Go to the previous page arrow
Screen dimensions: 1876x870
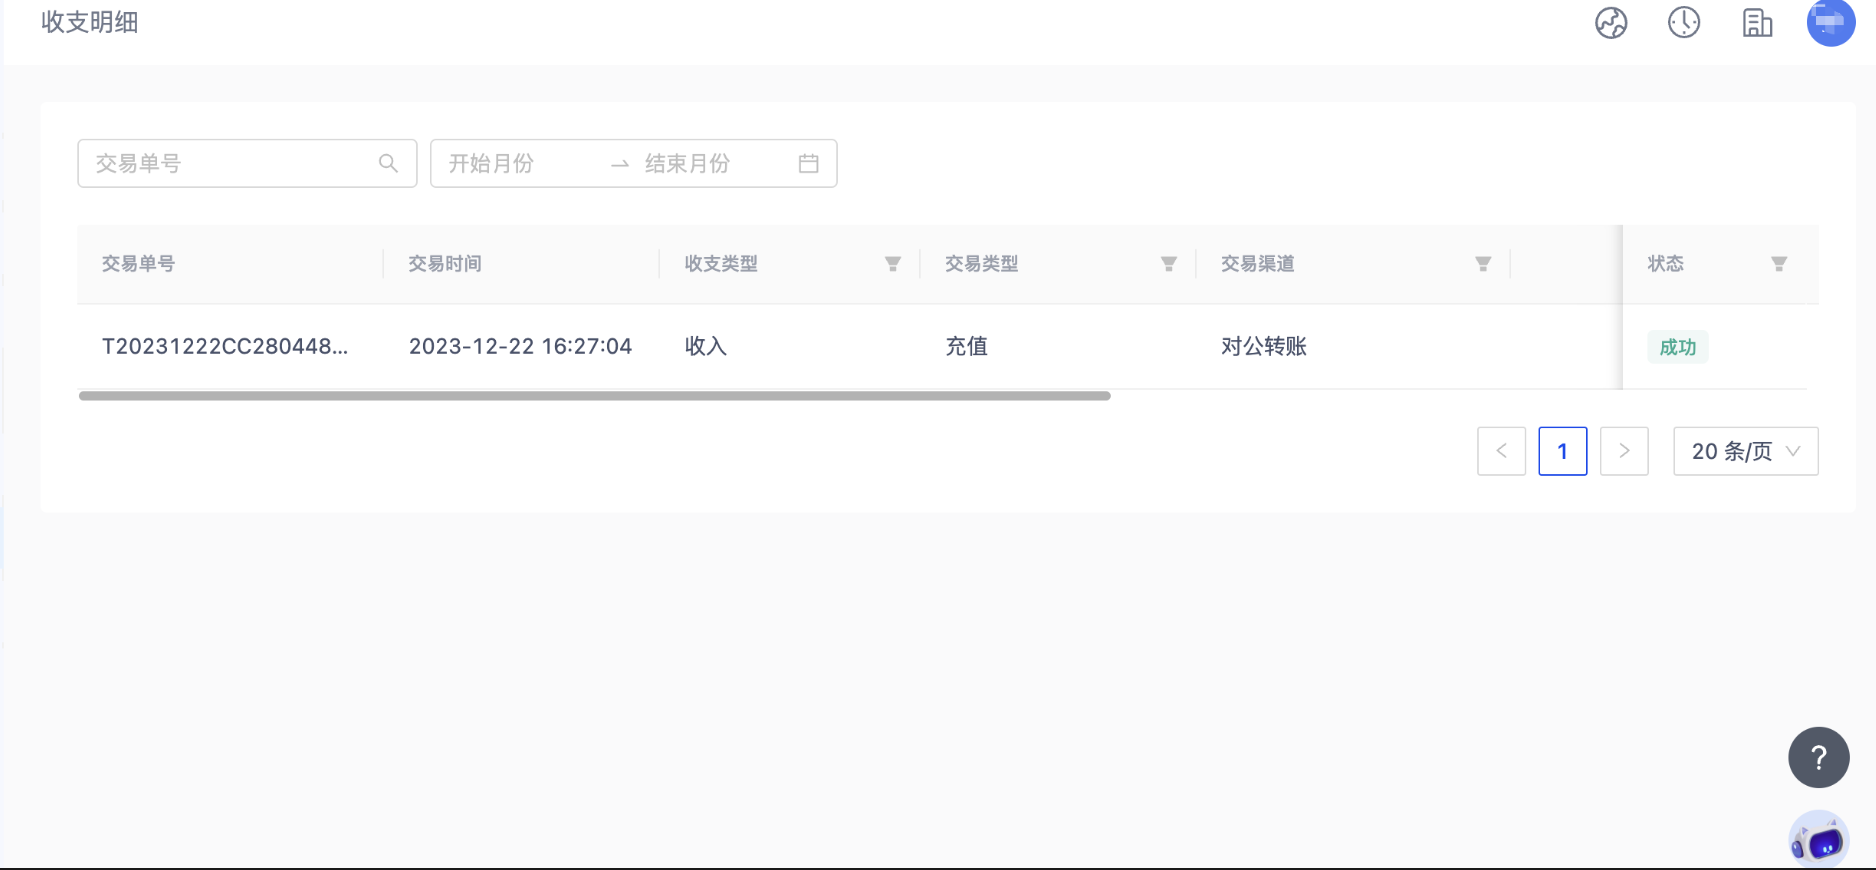tap(1501, 451)
